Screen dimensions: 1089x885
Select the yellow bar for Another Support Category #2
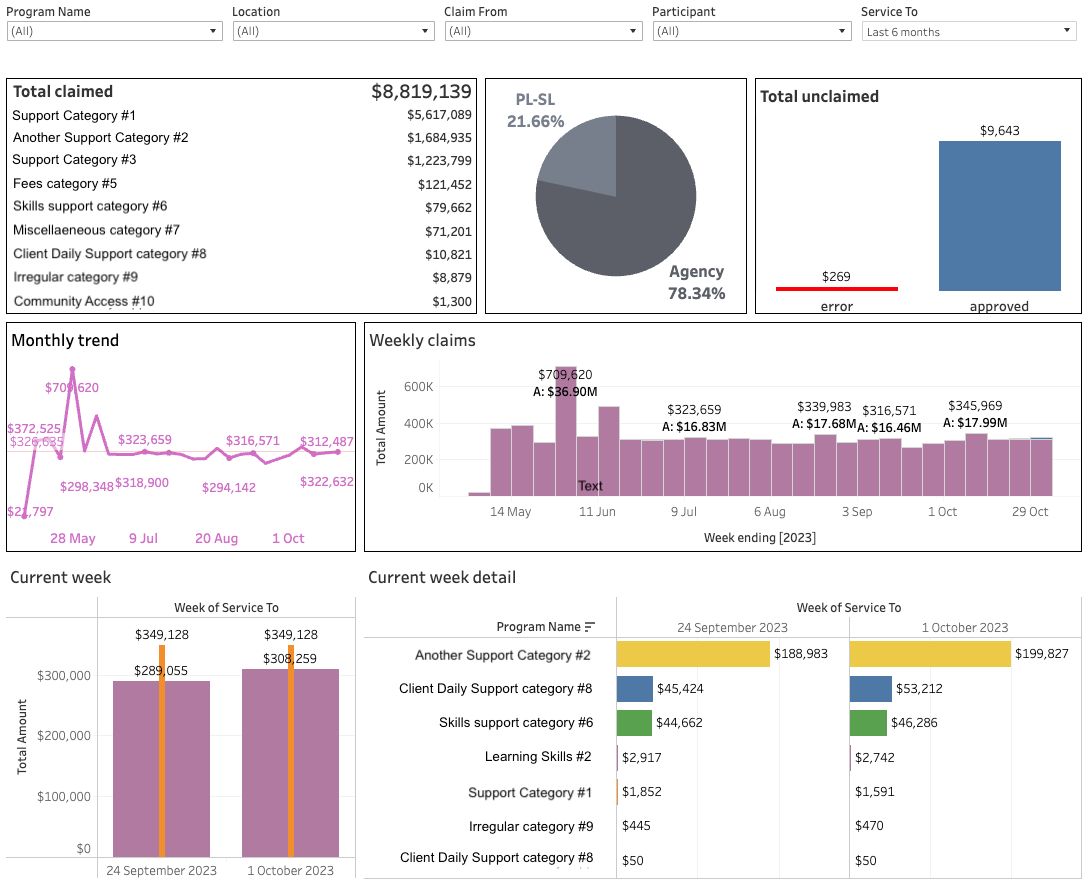coord(690,653)
